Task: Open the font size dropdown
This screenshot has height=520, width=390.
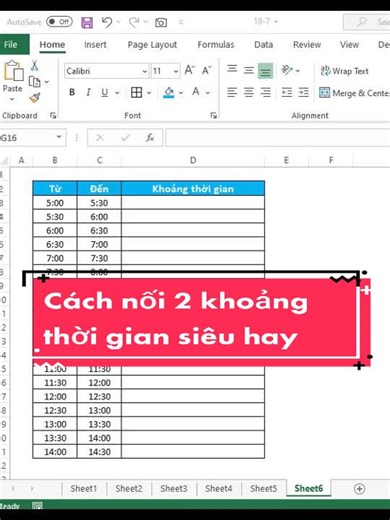Action: tap(176, 71)
